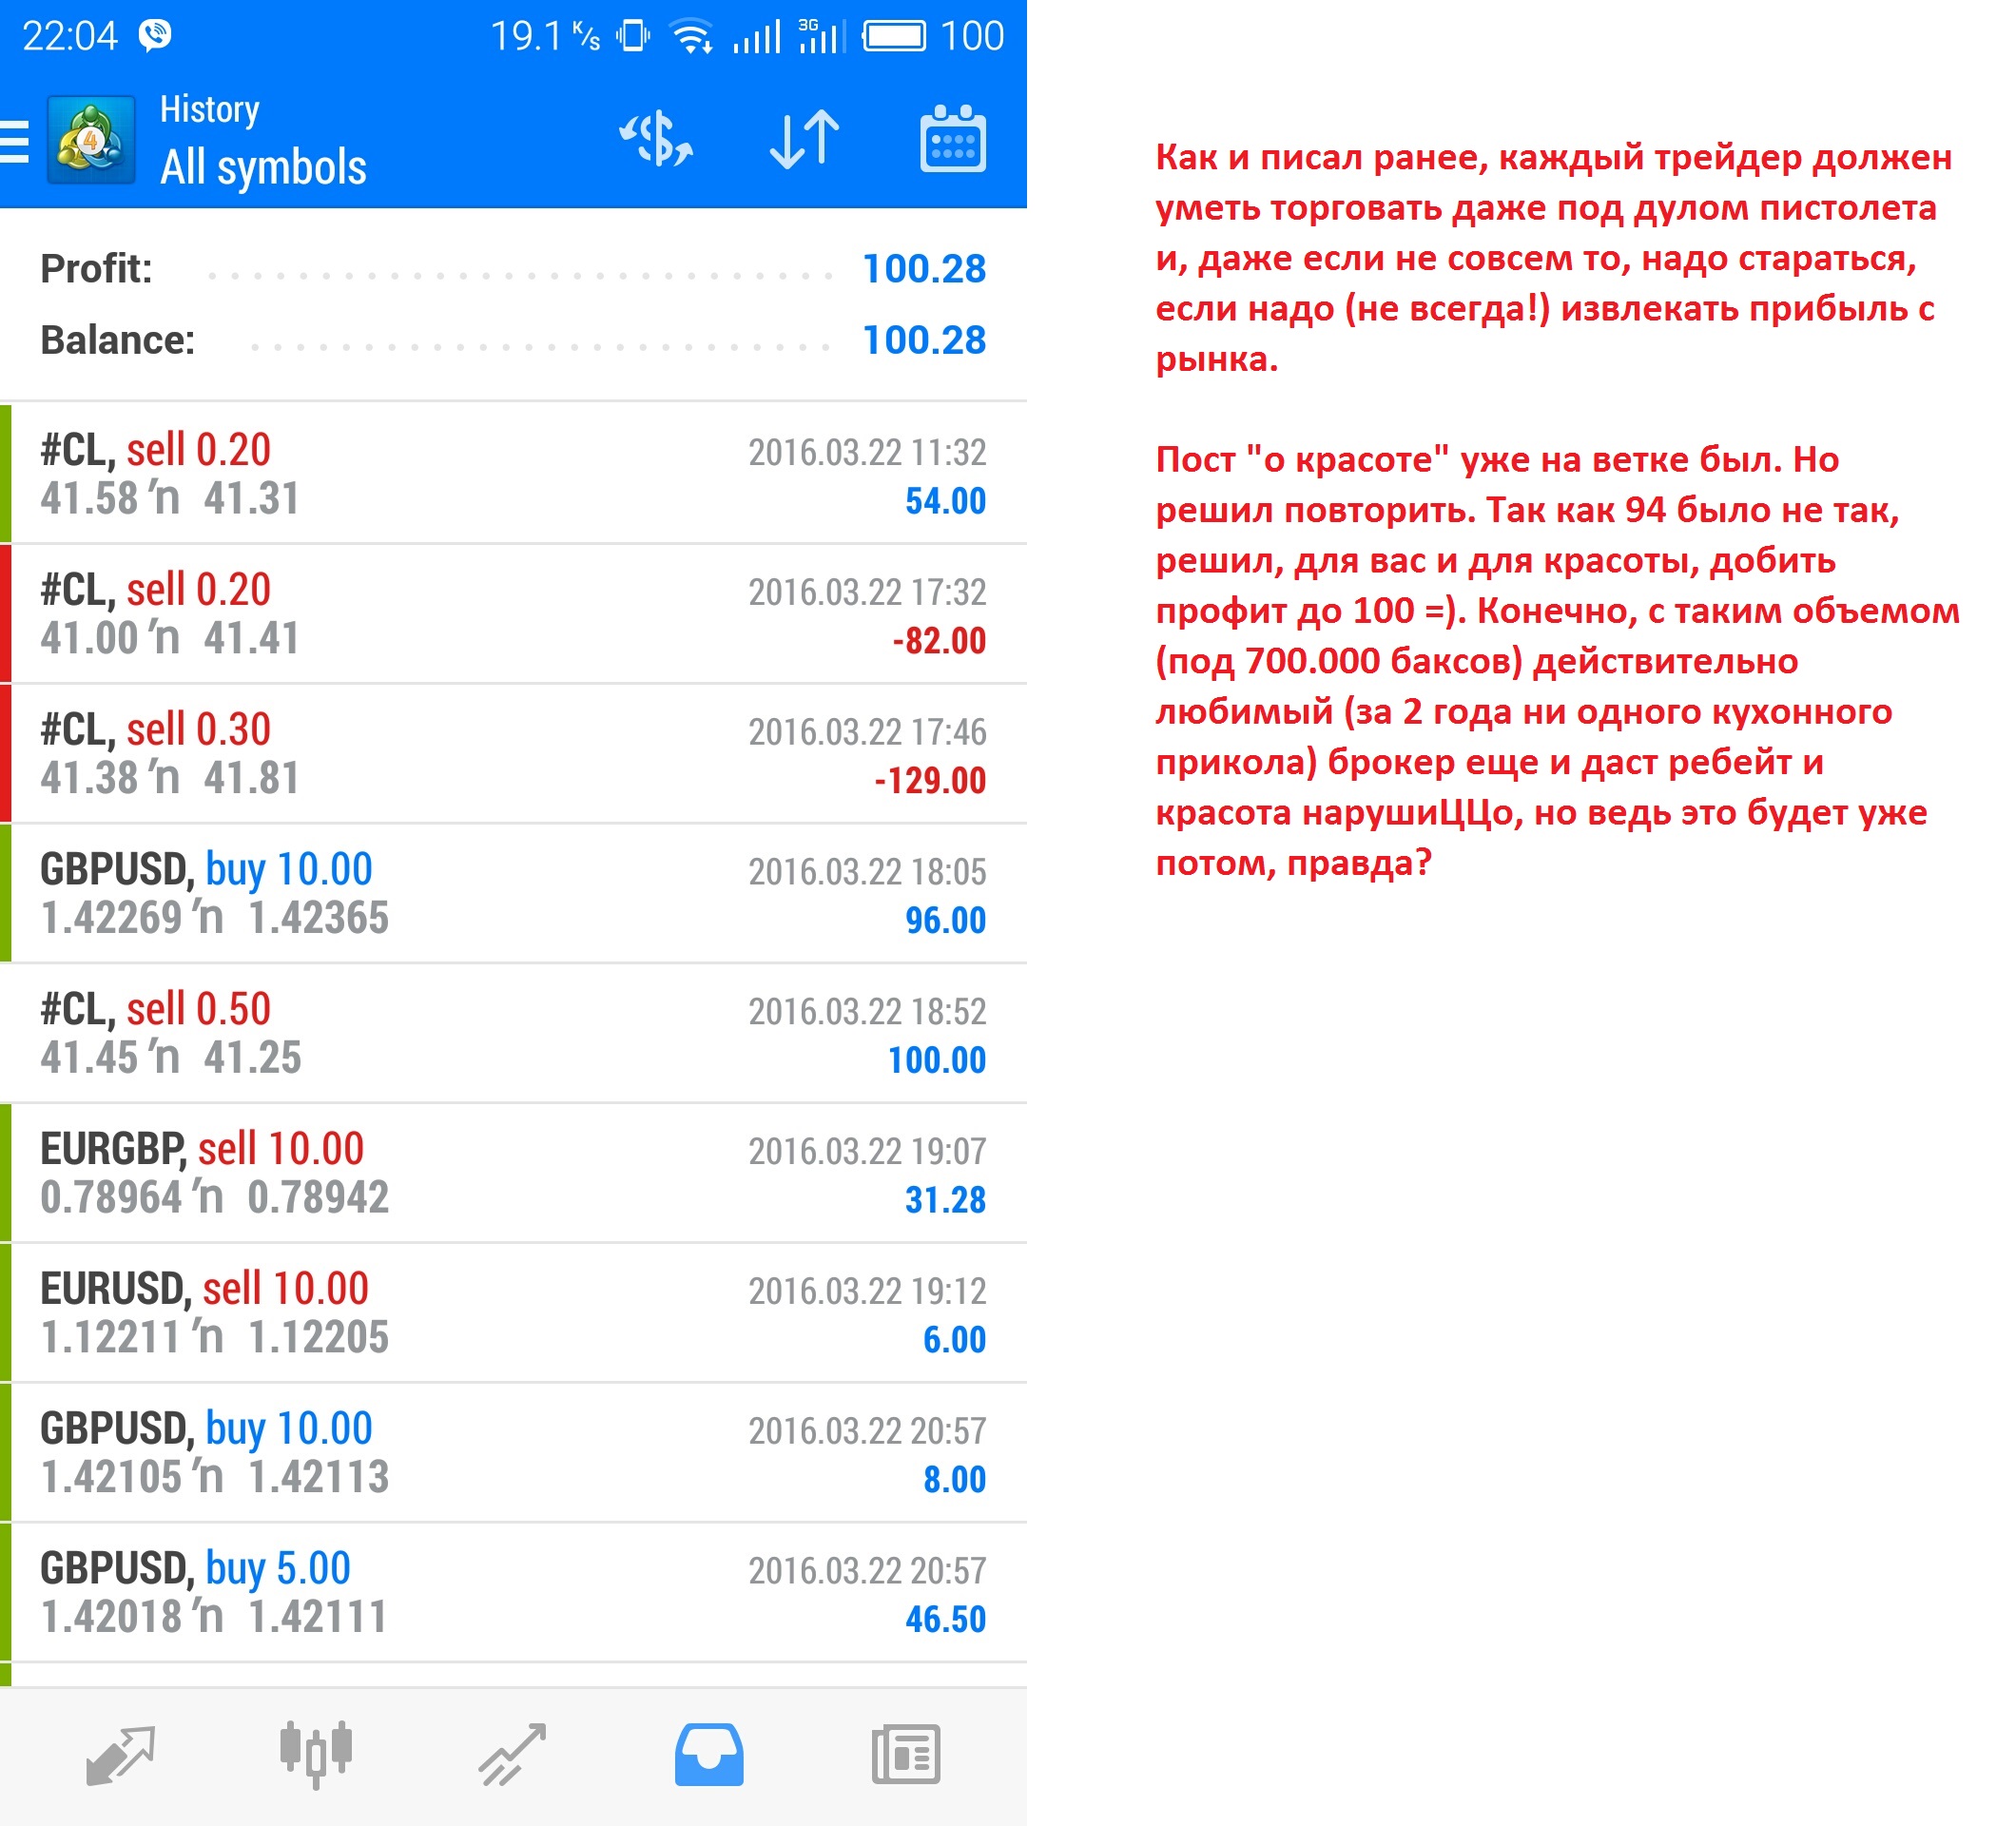Open the News tab icon
The width and height of the screenshot is (2016, 1826).
(906, 1755)
